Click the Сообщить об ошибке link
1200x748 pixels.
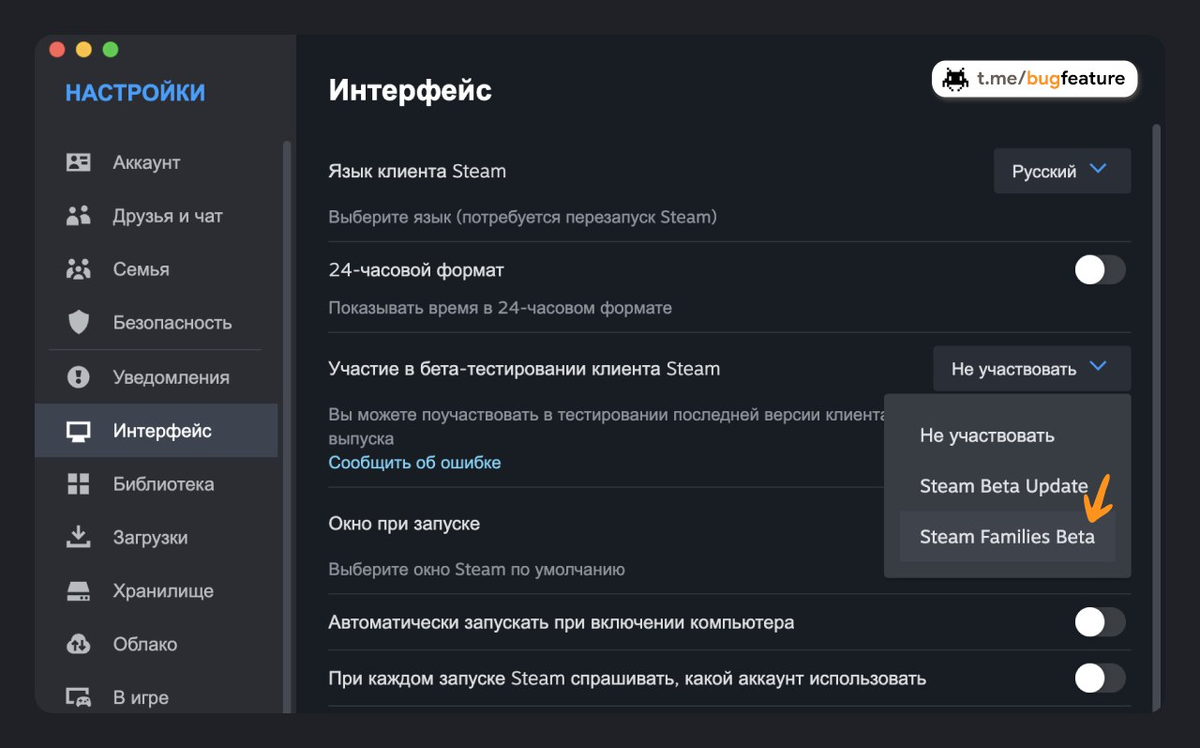[x=415, y=462]
